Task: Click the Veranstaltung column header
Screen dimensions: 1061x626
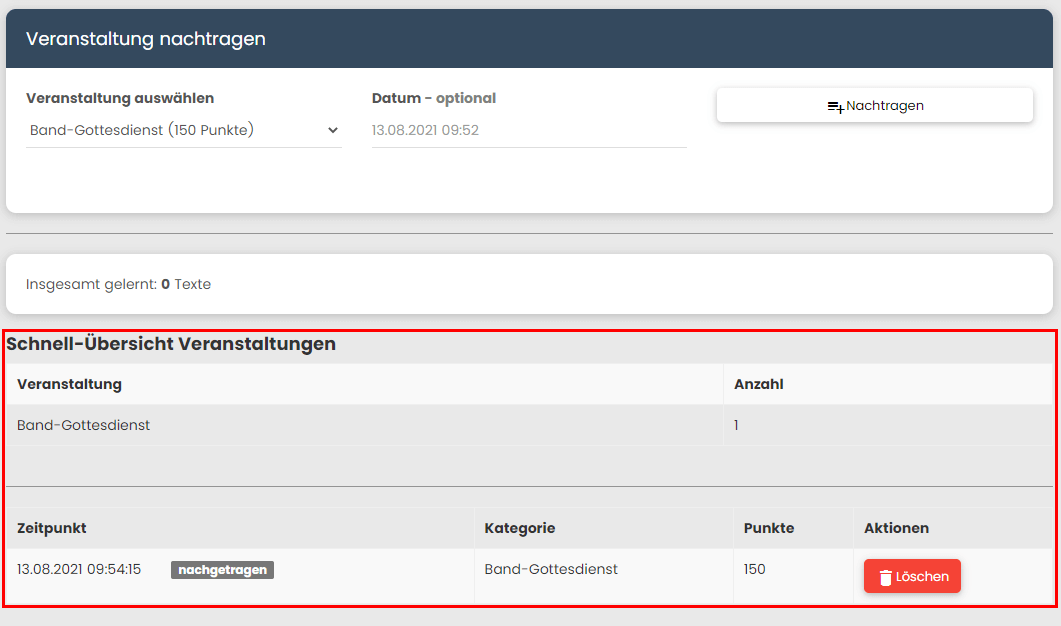Action: (x=69, y=384)
